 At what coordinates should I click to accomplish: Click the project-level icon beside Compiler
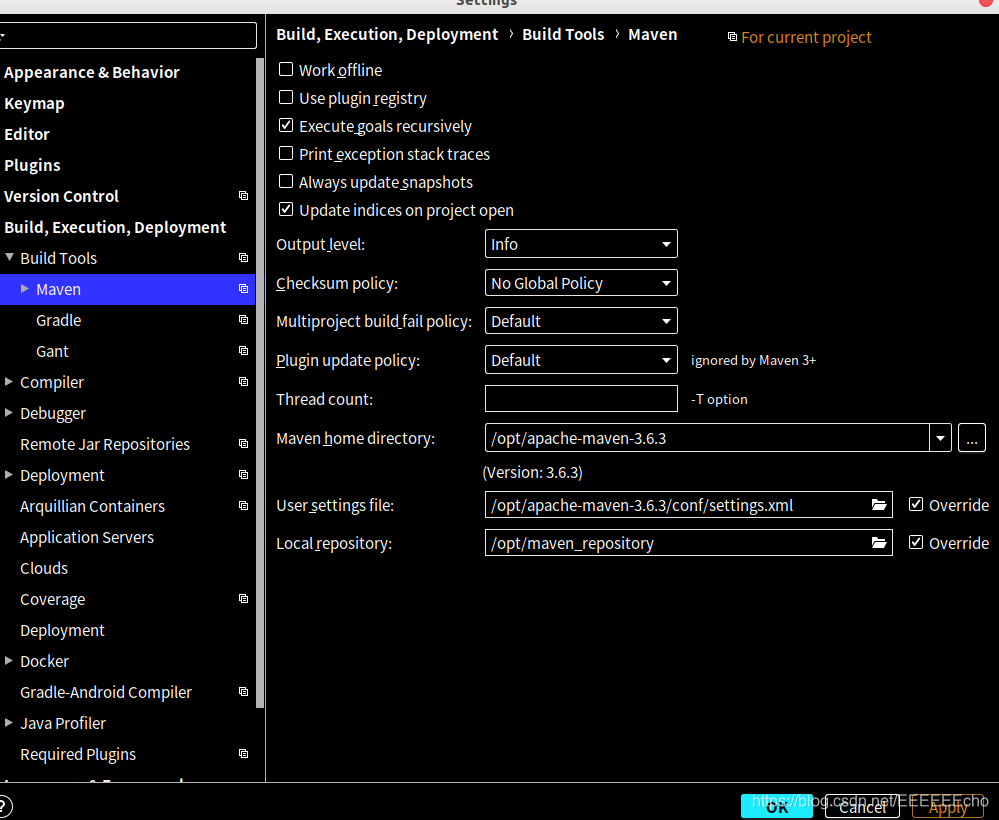pyautogui.click(x=243, y=381)
